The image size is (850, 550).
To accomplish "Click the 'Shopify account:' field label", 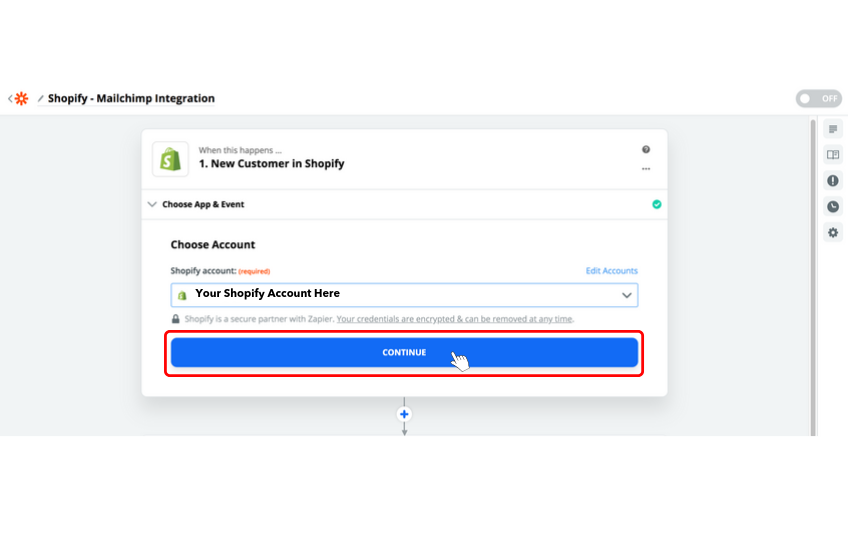I will click(203, 270).
